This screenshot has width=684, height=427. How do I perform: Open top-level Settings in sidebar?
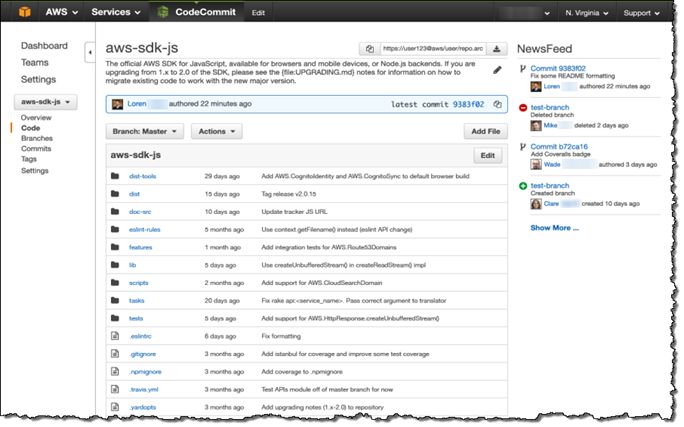pyautogui.click(x=38, y=79)
